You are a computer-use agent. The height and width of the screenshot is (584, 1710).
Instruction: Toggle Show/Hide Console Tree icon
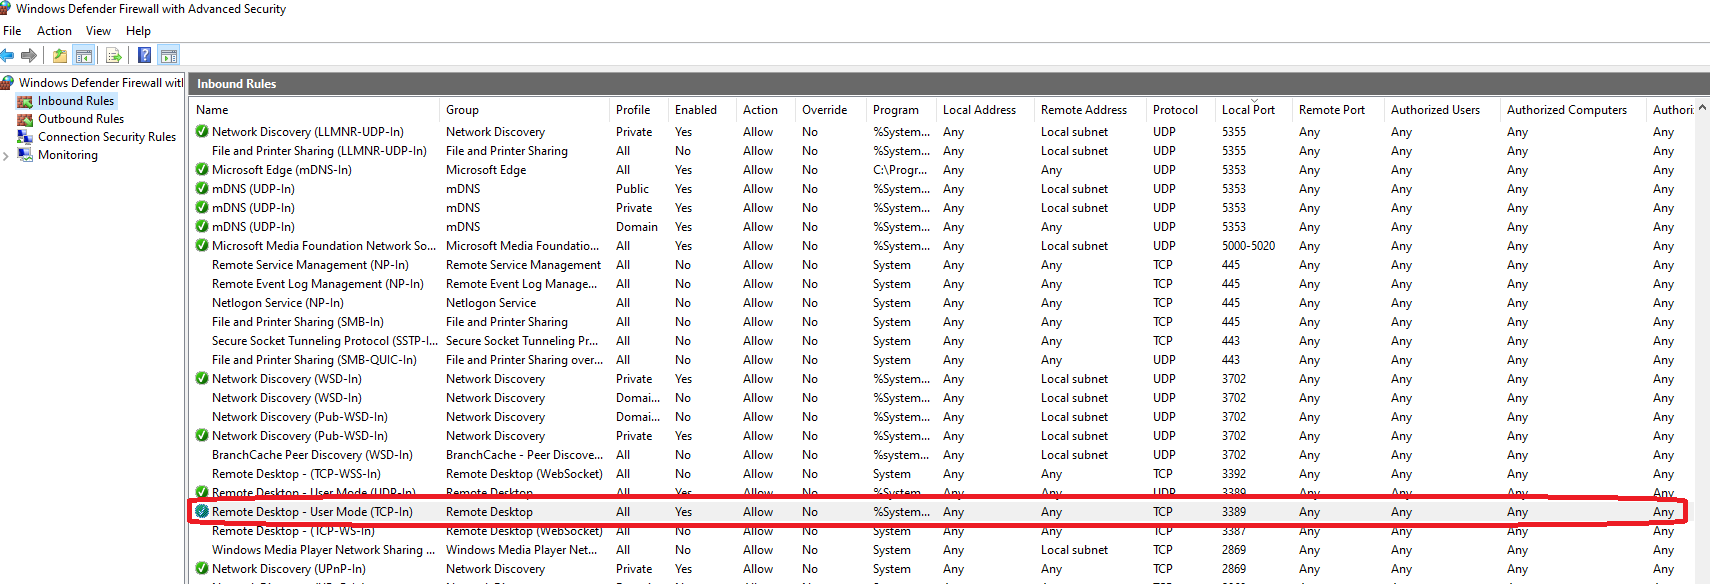click(84, 56)
